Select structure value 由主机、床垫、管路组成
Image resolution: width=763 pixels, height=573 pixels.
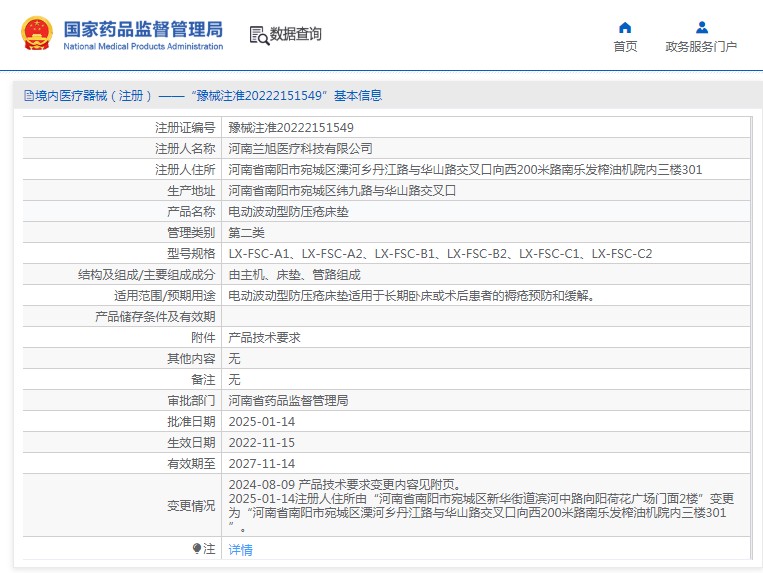(294, 275)
